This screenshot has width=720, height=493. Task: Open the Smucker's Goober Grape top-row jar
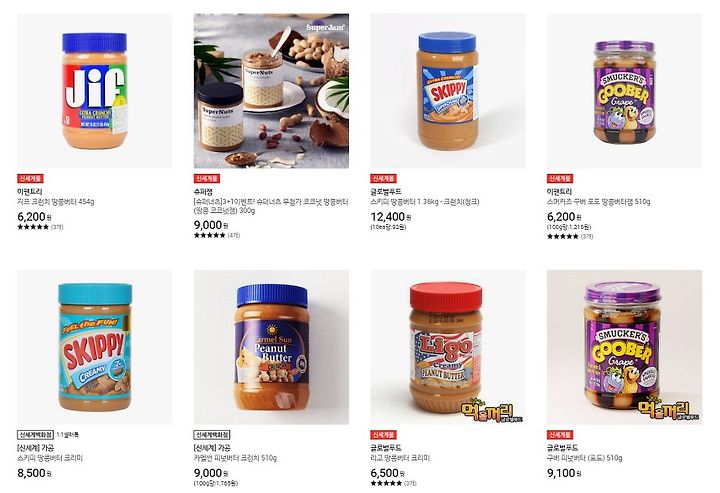click(624, 91)
